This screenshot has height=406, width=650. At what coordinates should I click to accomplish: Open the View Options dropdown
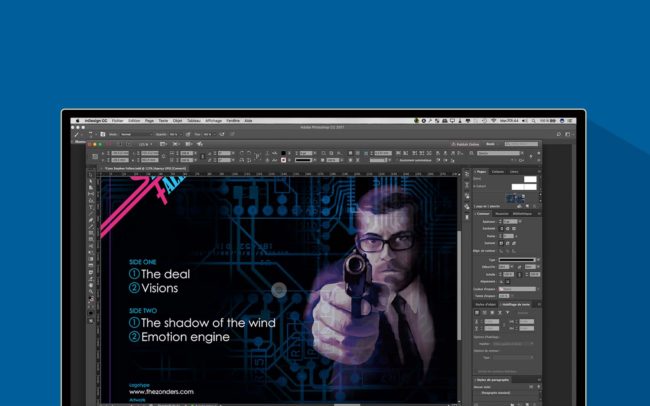click(x=163, y=144)
